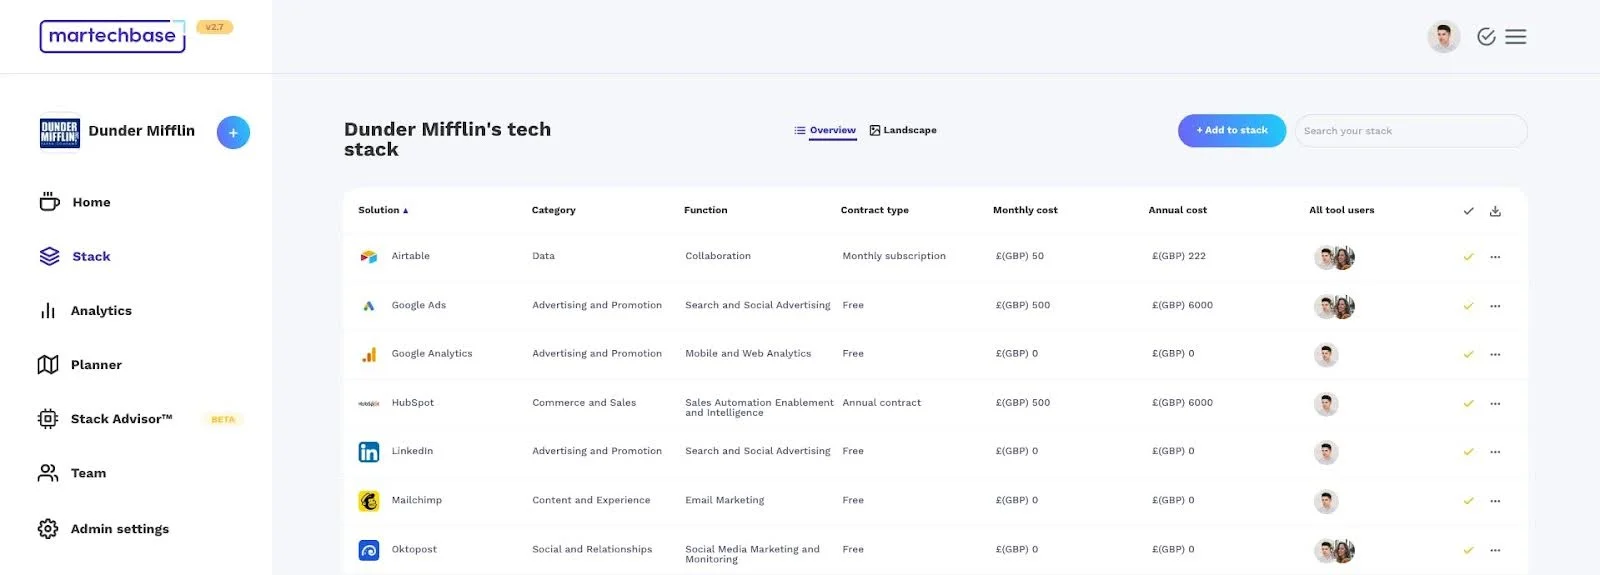Open the three-dot menu for Oktopost

click(1495, 550)
